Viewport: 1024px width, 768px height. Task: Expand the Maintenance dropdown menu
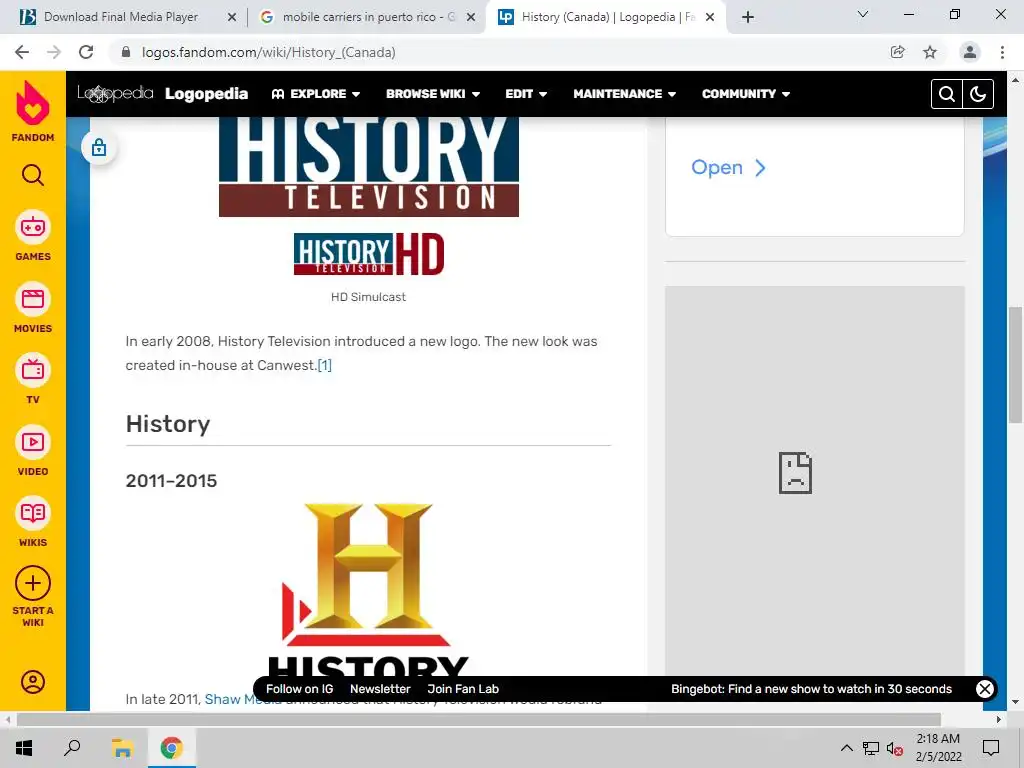pyautogui.click(x=624, y=94)
